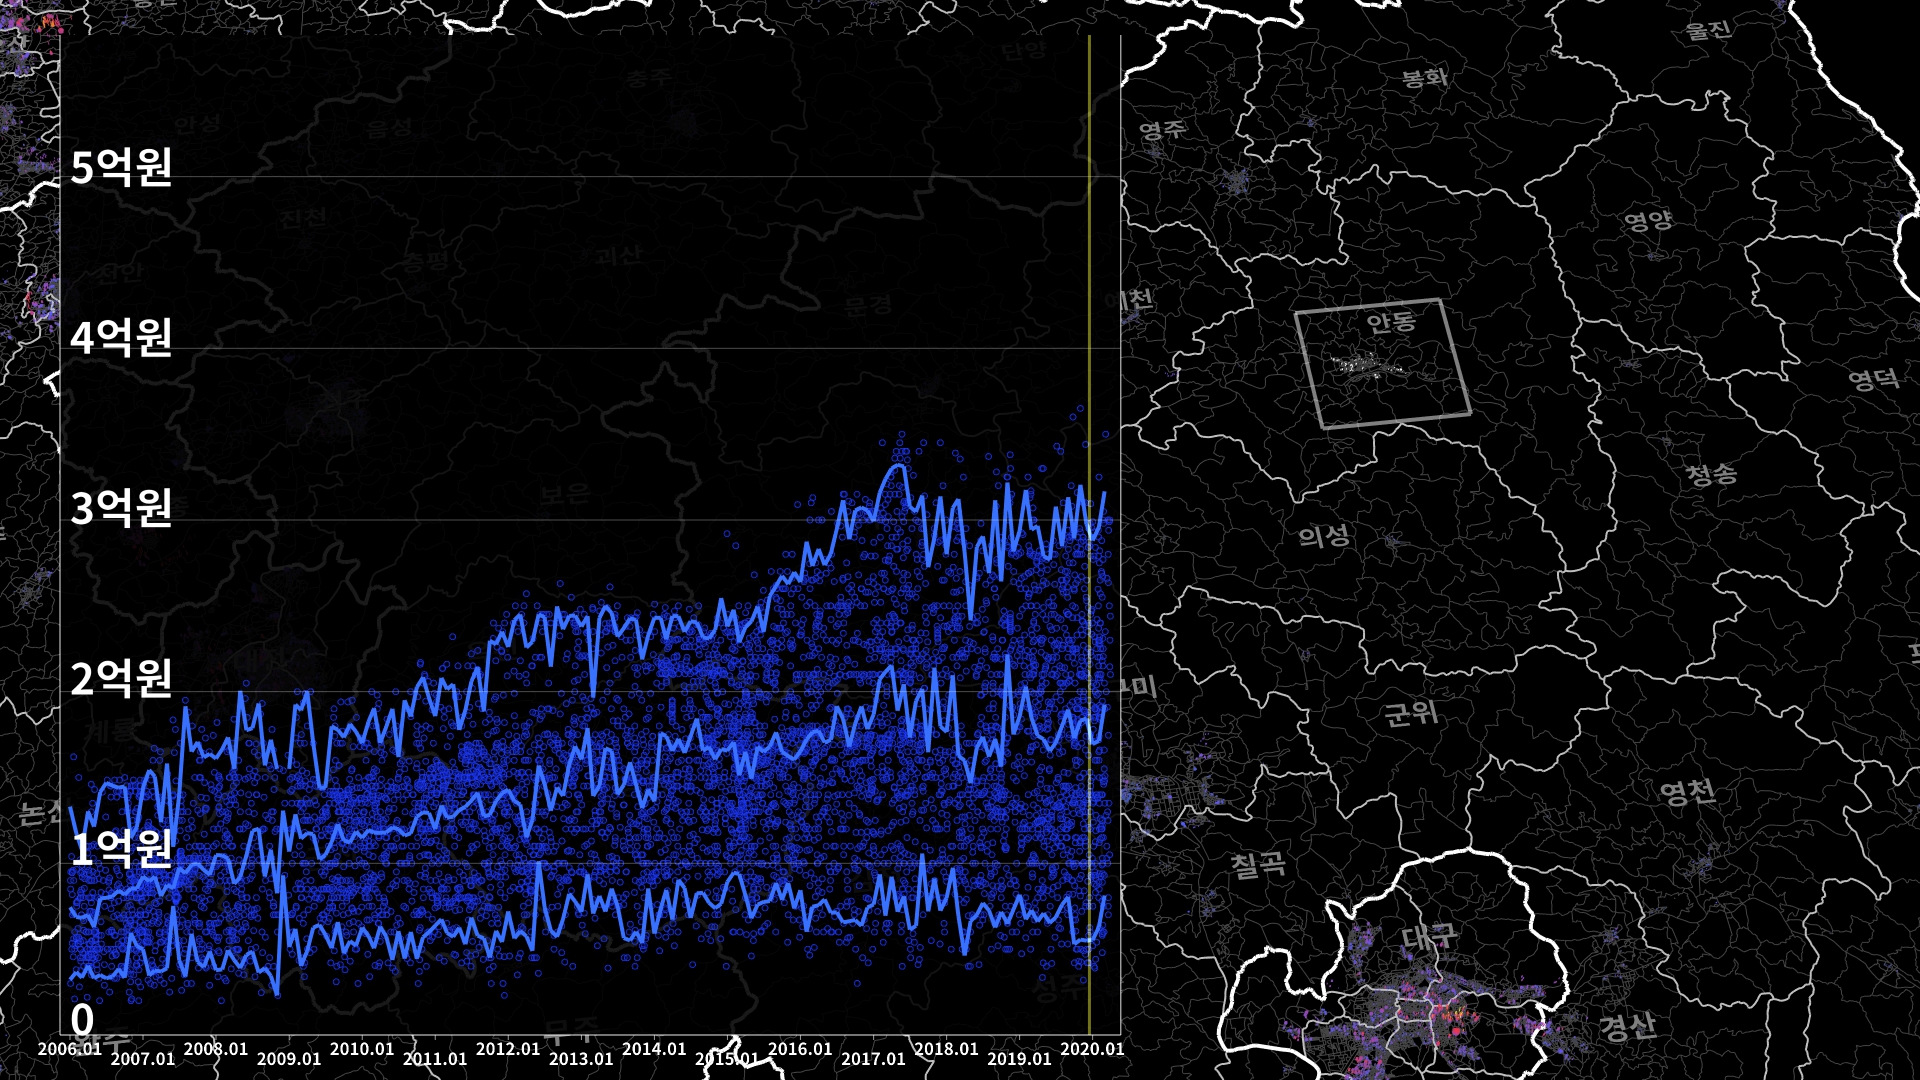Click the 2012.01 tick label on the timeline
Image resolution: width=1920 pixels, height=1080 pixels.
(508, 1049)
